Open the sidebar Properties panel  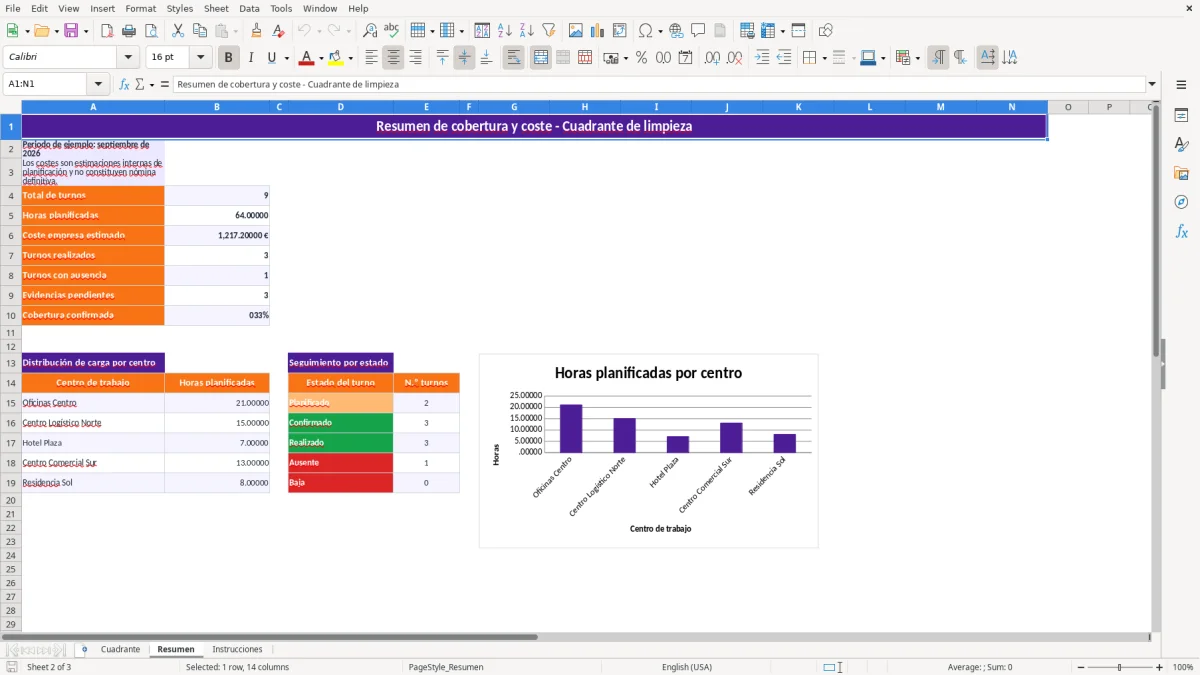(1181, 116)
